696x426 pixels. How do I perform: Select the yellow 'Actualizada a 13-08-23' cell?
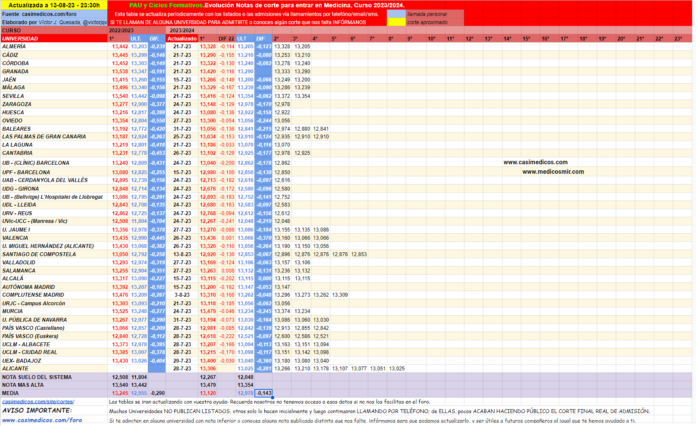[x=54, y=5]
